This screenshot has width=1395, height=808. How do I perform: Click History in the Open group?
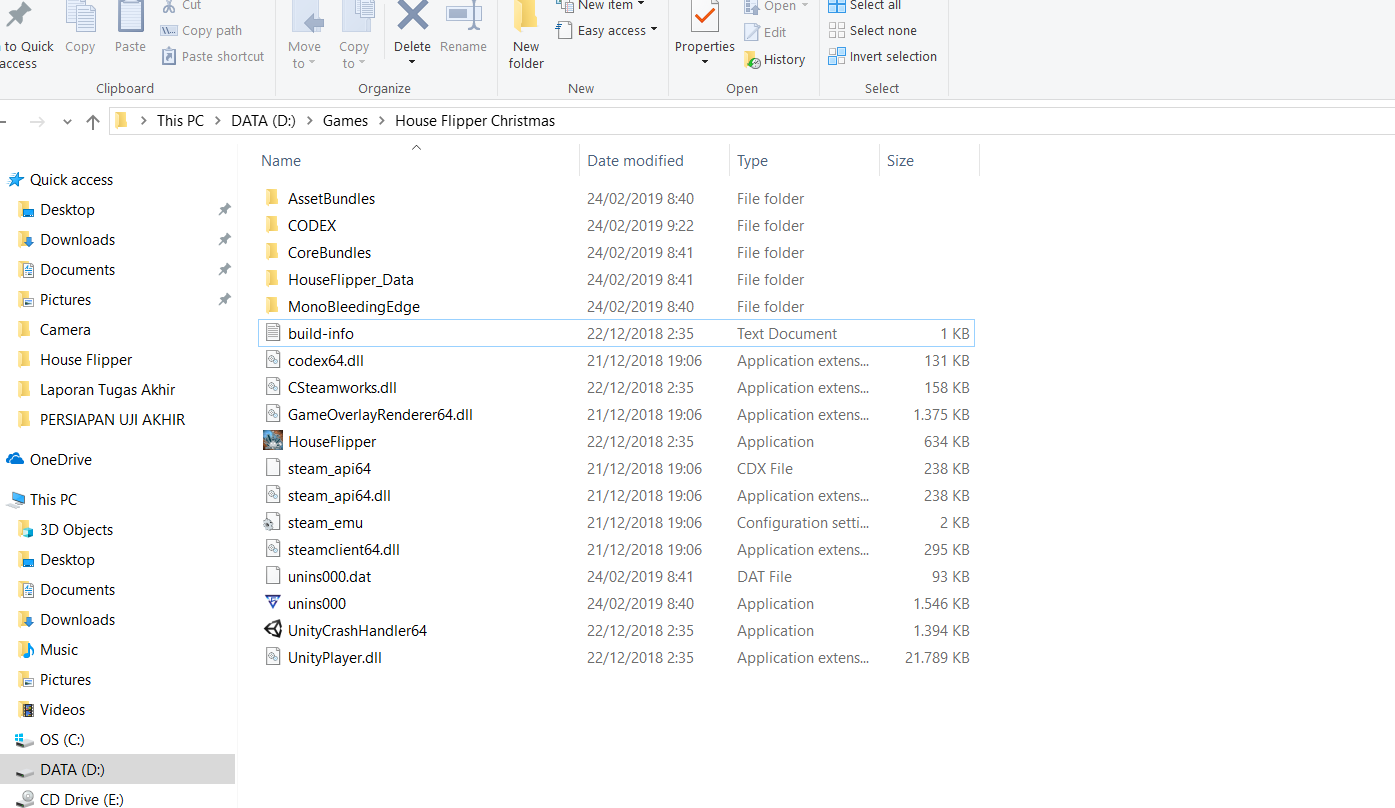coord(775,60)
